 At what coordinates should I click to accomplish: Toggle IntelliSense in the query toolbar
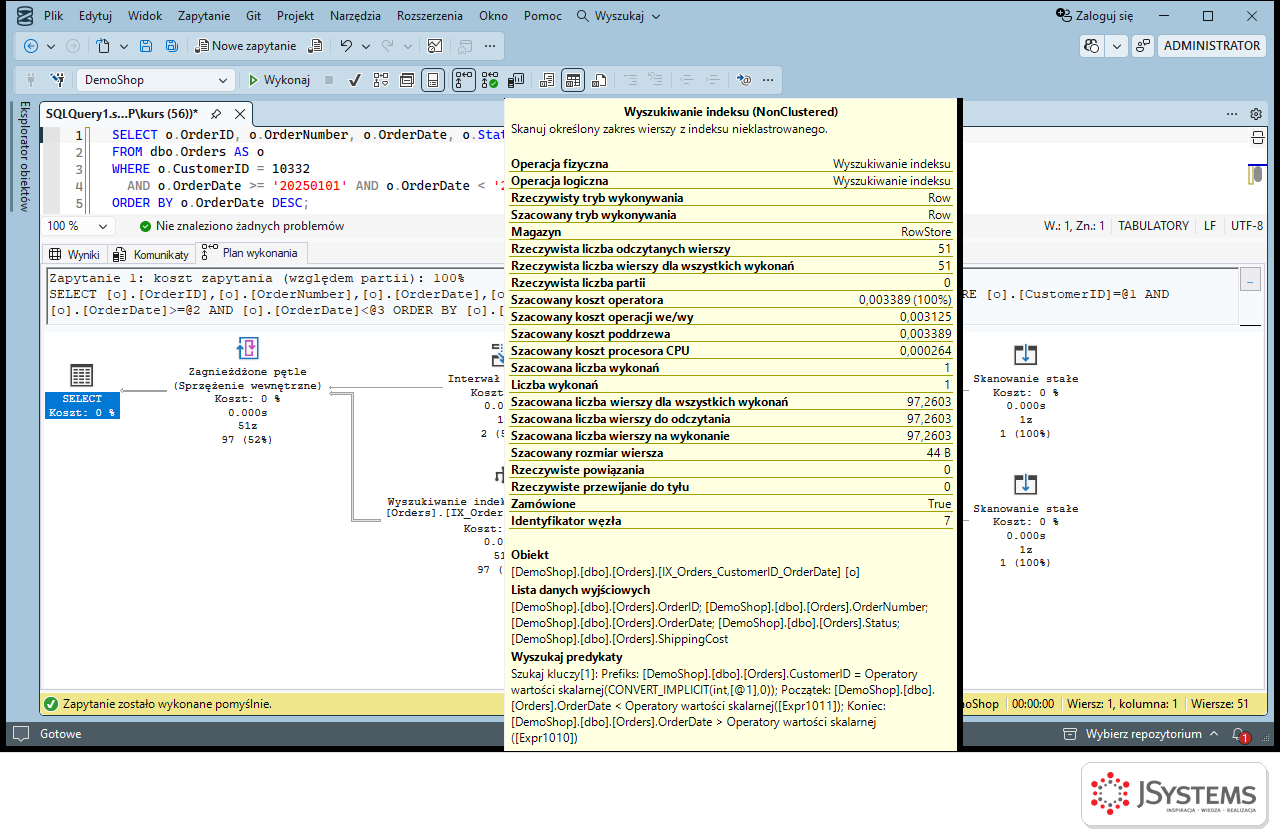[x=433, y=80]
